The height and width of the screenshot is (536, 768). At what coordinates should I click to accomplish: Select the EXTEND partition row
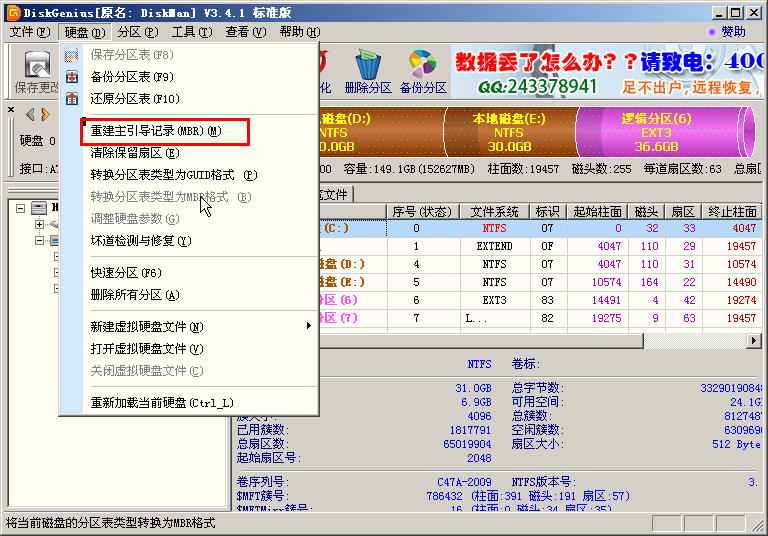(540, 246)
